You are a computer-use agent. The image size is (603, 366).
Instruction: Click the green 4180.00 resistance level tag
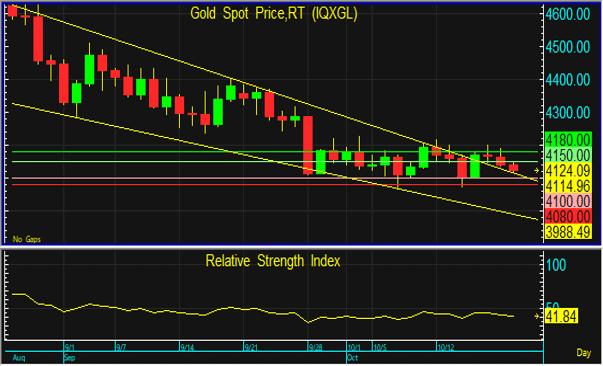point(568,140)
